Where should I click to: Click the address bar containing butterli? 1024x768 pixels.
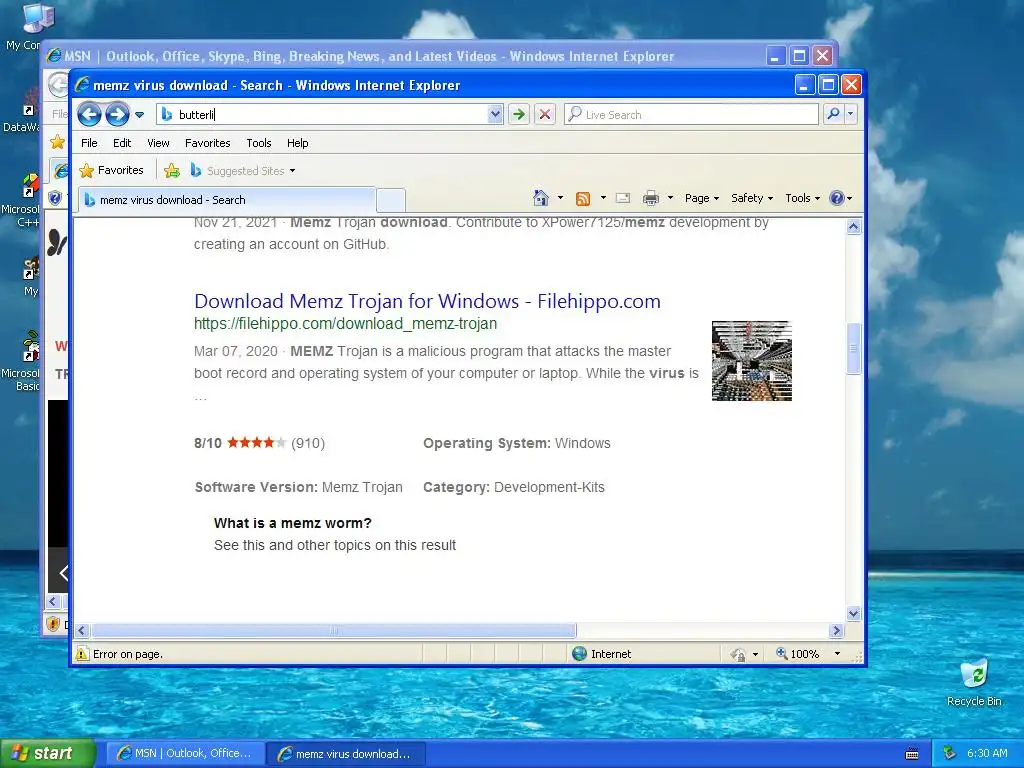coord(323,114)
